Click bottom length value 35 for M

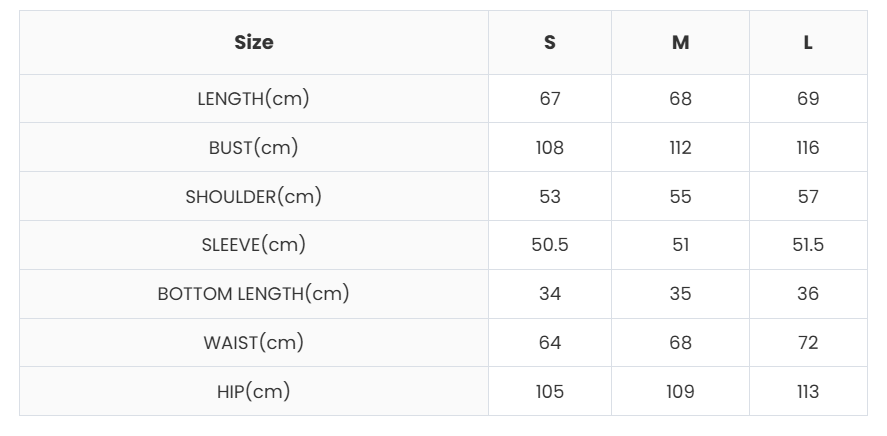pyautogui.click(x=680, y=294)
